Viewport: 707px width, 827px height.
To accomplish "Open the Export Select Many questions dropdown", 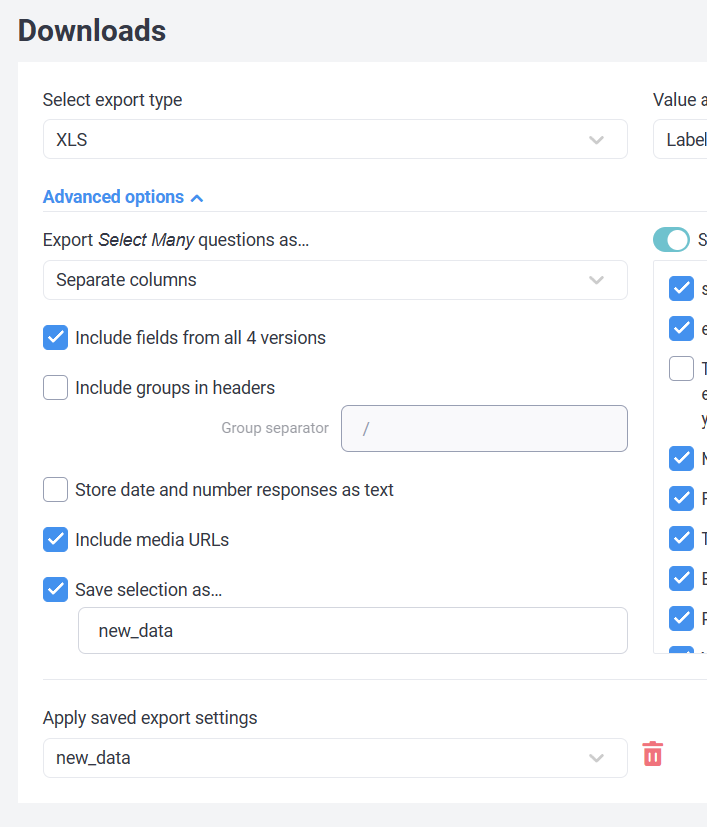I will [320, 280].
